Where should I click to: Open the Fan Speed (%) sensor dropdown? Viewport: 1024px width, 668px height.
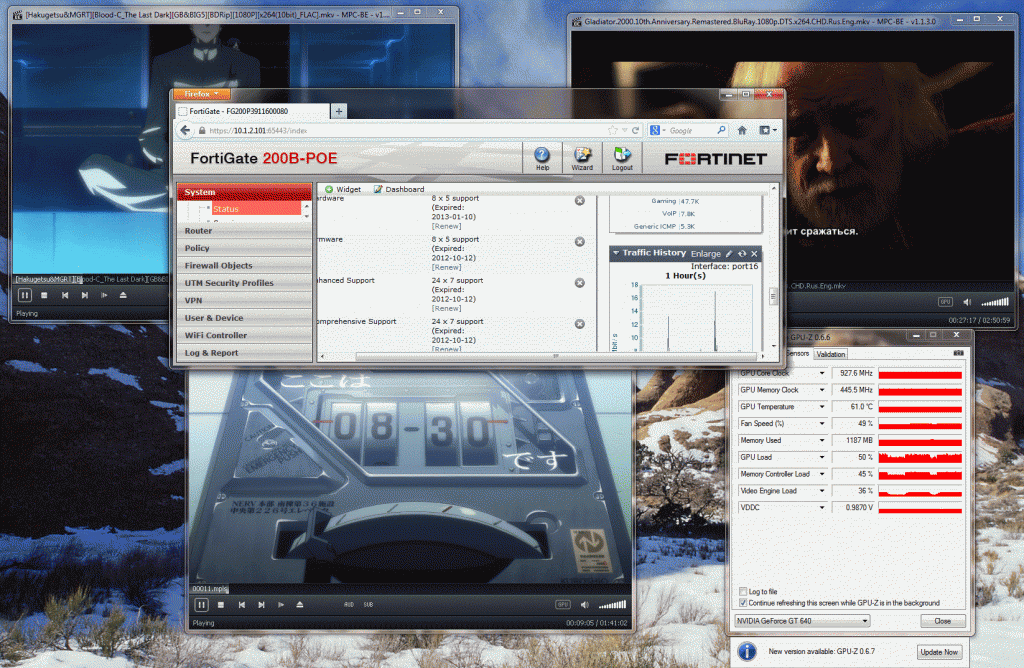click(822, 424)
